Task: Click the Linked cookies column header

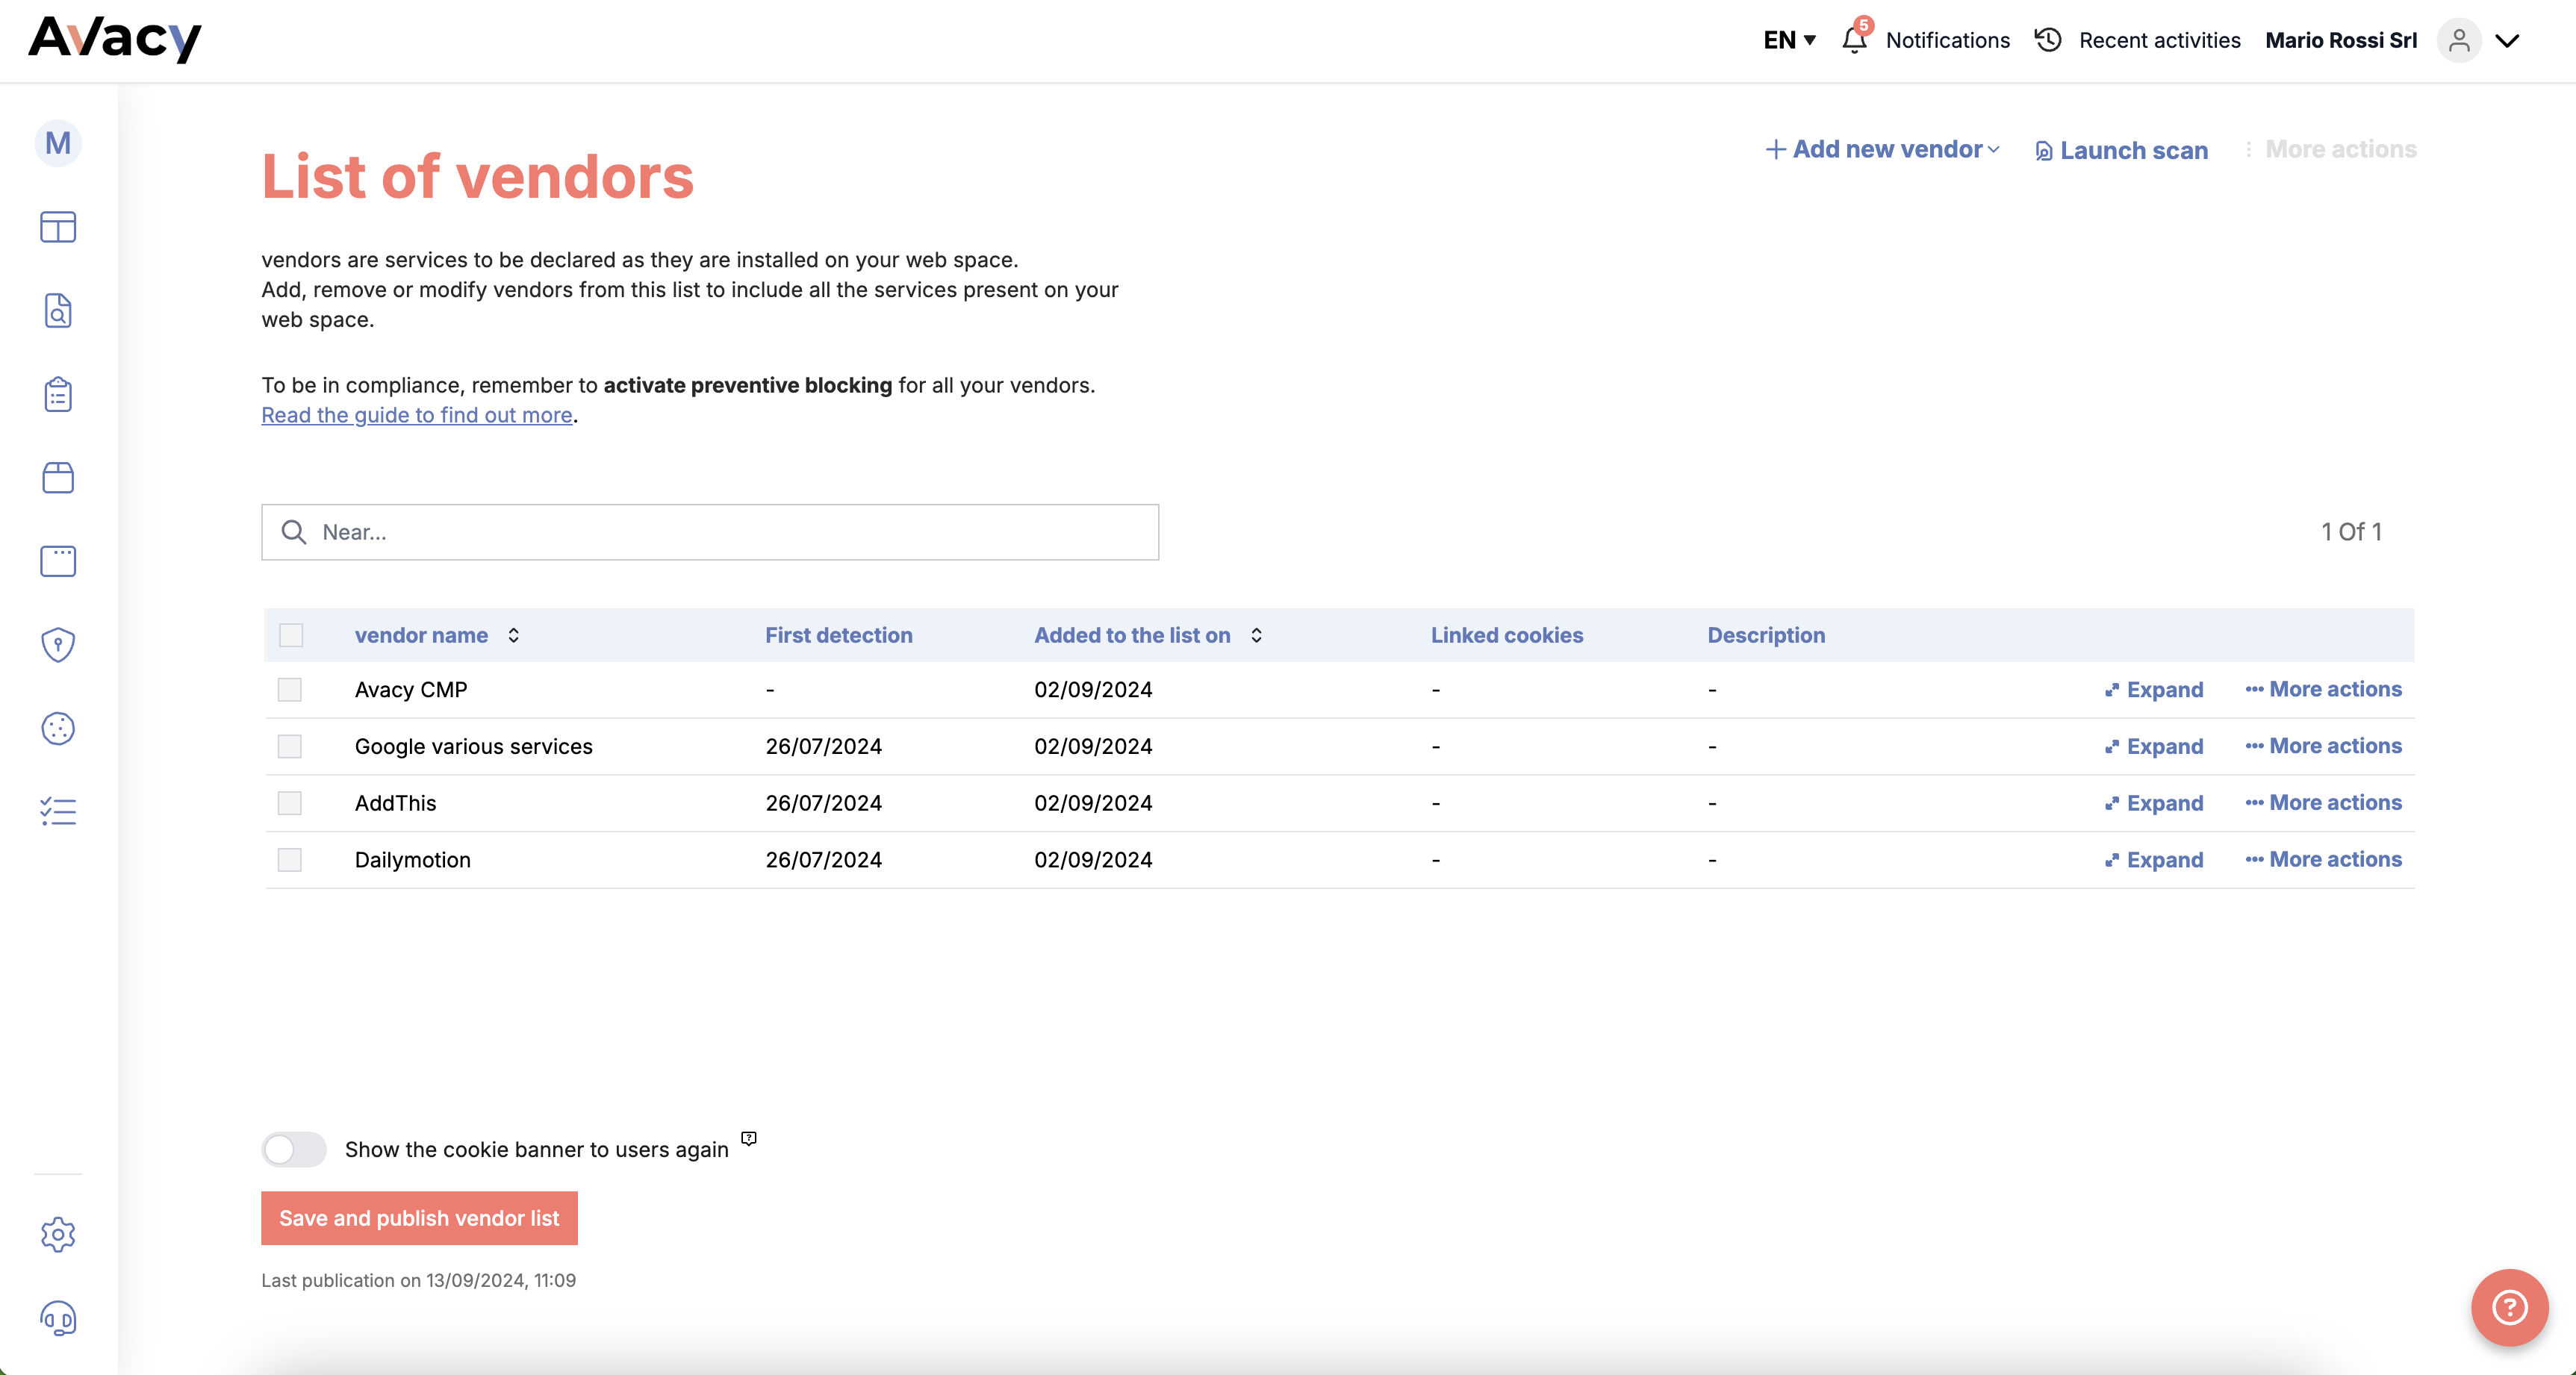Action: click(x=1506, y=635)
